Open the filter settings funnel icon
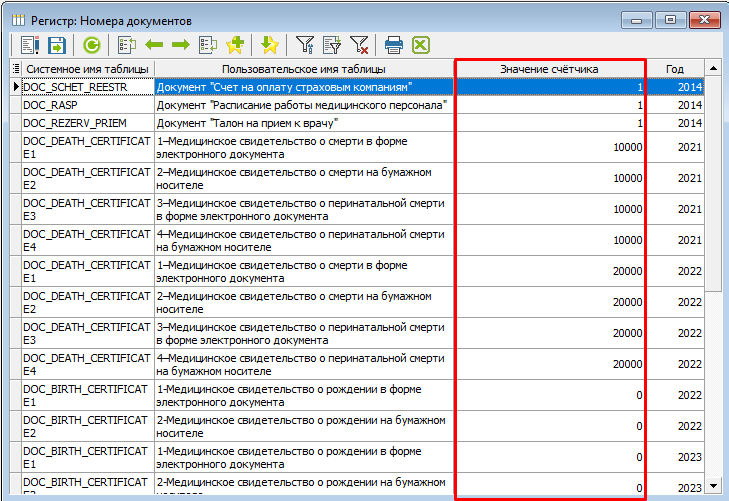Image resolution: width=729 pixels, height=501 pixels. pyautogui.click(x=306, y=45)
